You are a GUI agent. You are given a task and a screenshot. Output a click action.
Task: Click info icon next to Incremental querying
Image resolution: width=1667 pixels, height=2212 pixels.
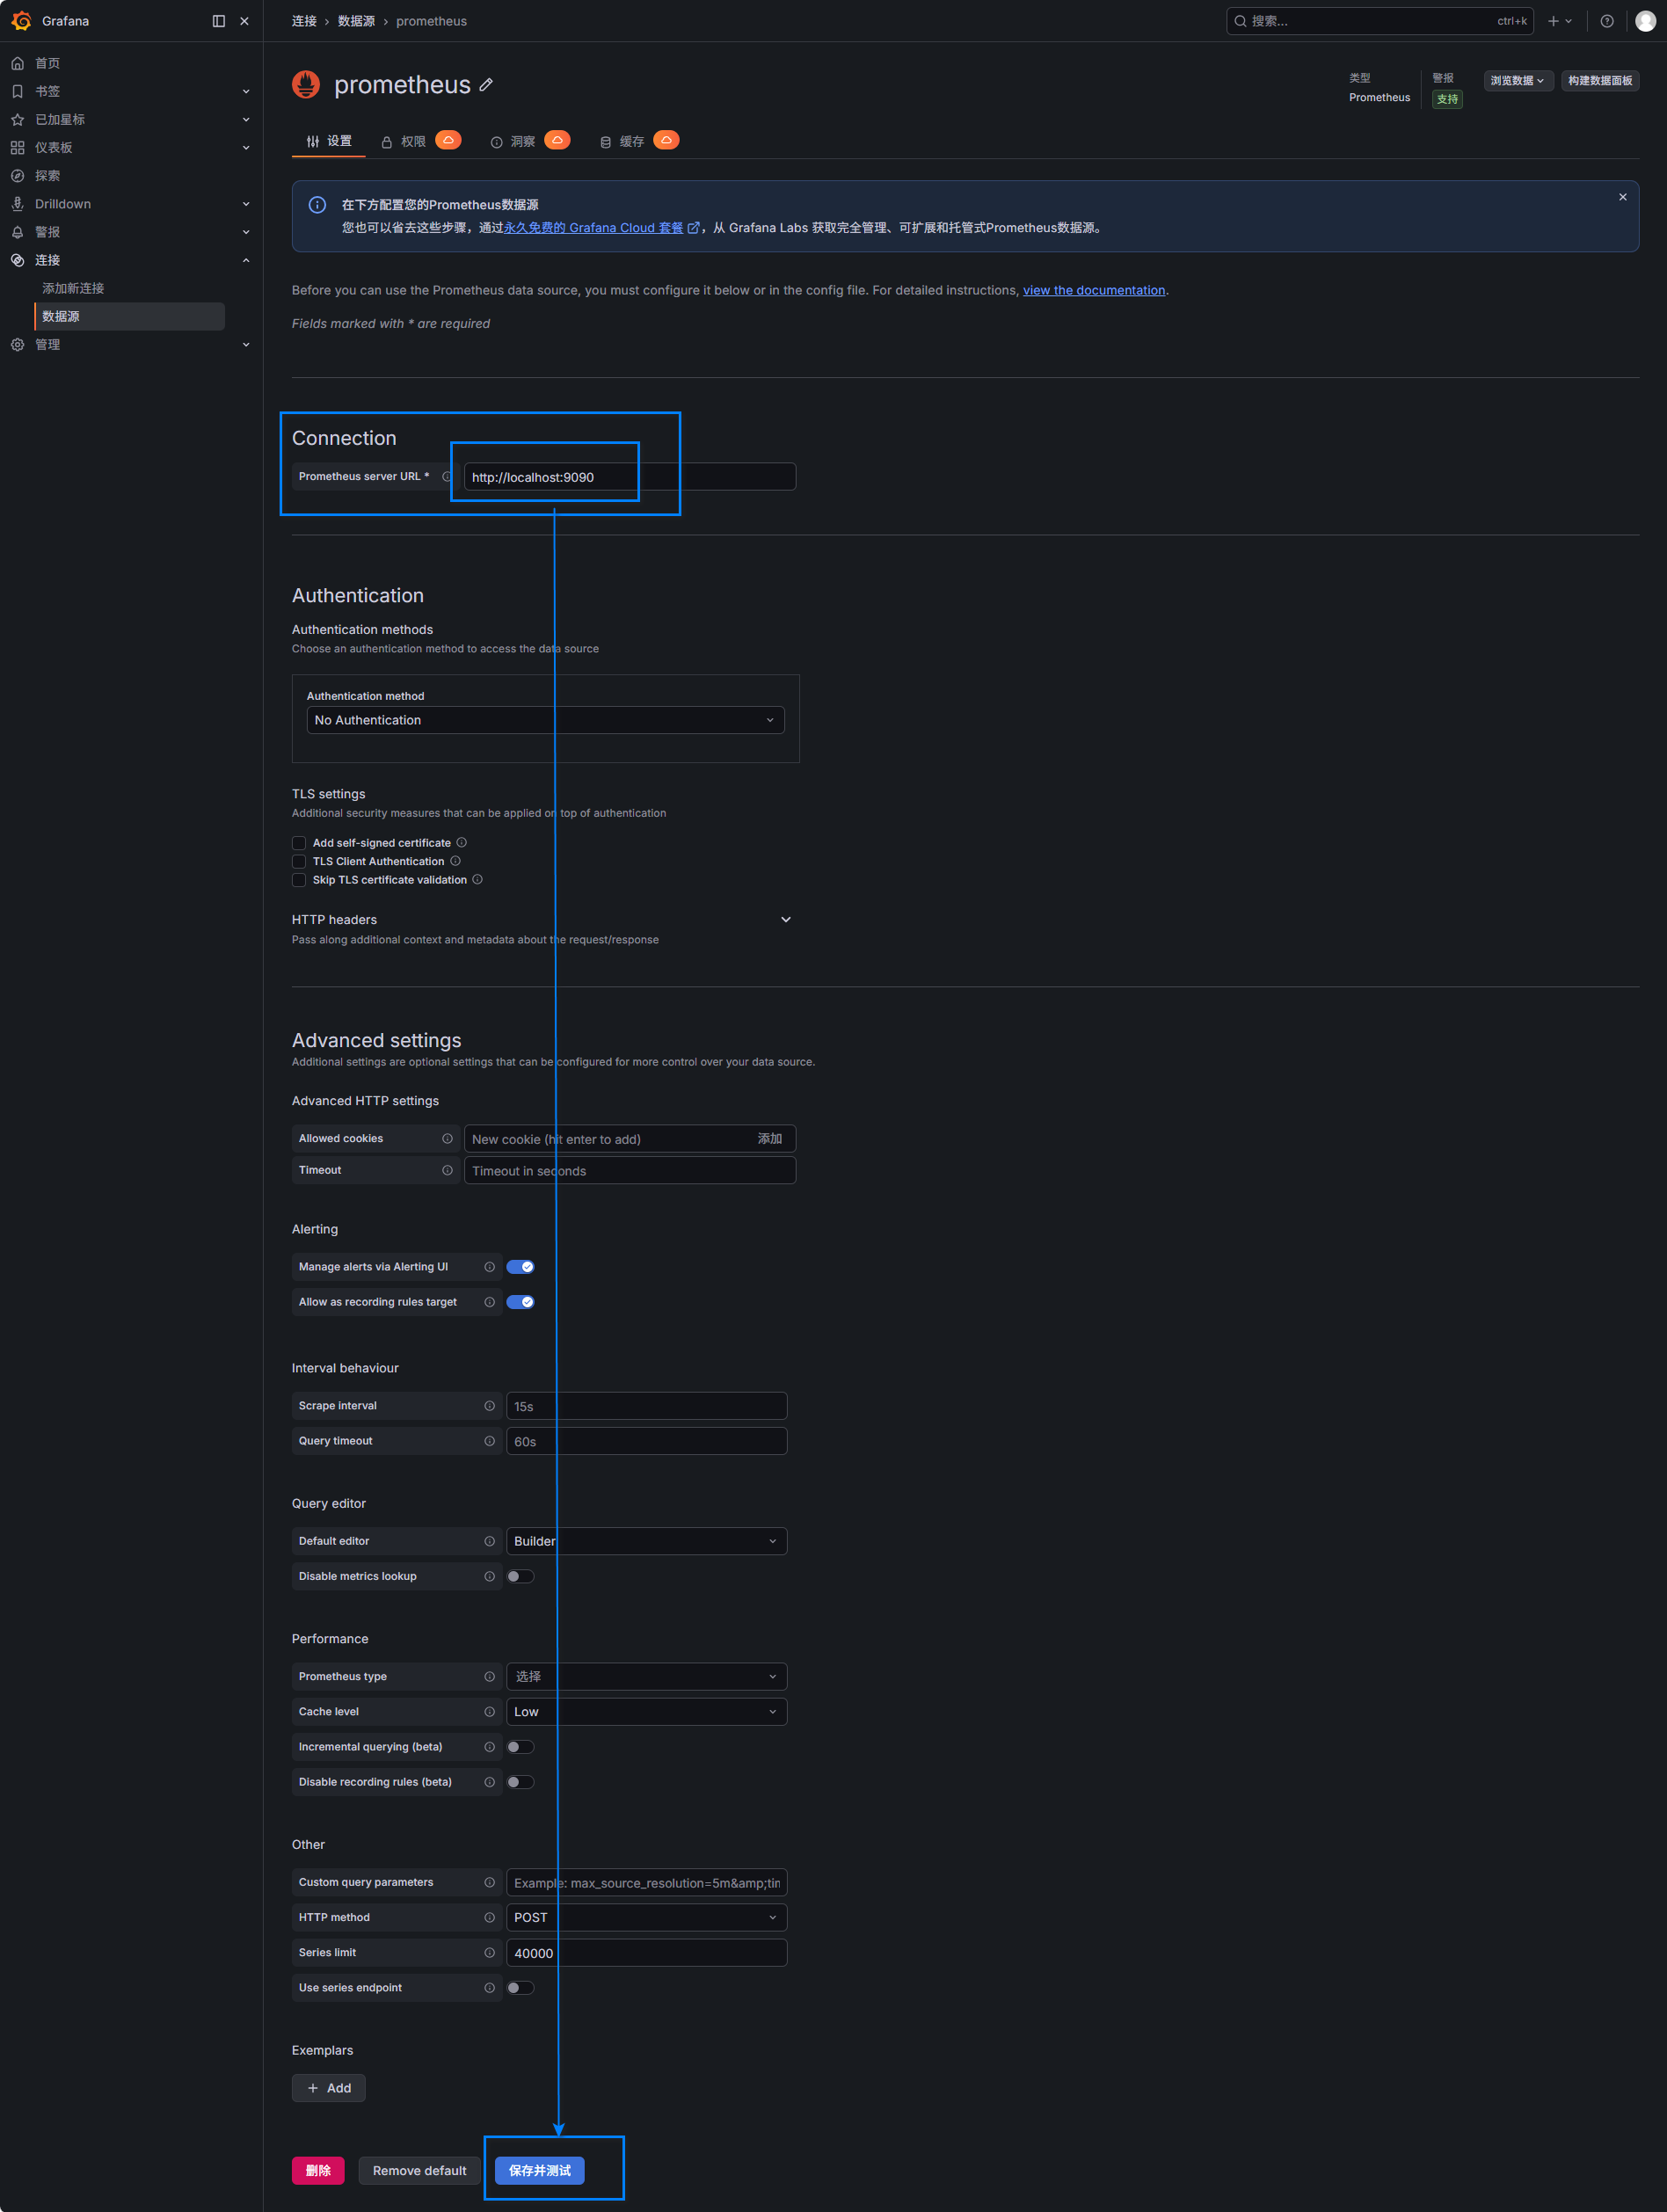[489, 1747]
